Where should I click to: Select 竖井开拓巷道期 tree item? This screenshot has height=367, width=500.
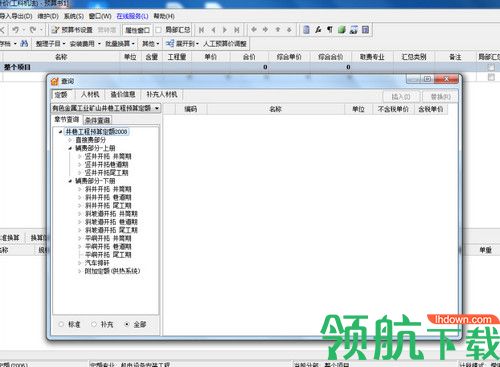click(106, 165)
